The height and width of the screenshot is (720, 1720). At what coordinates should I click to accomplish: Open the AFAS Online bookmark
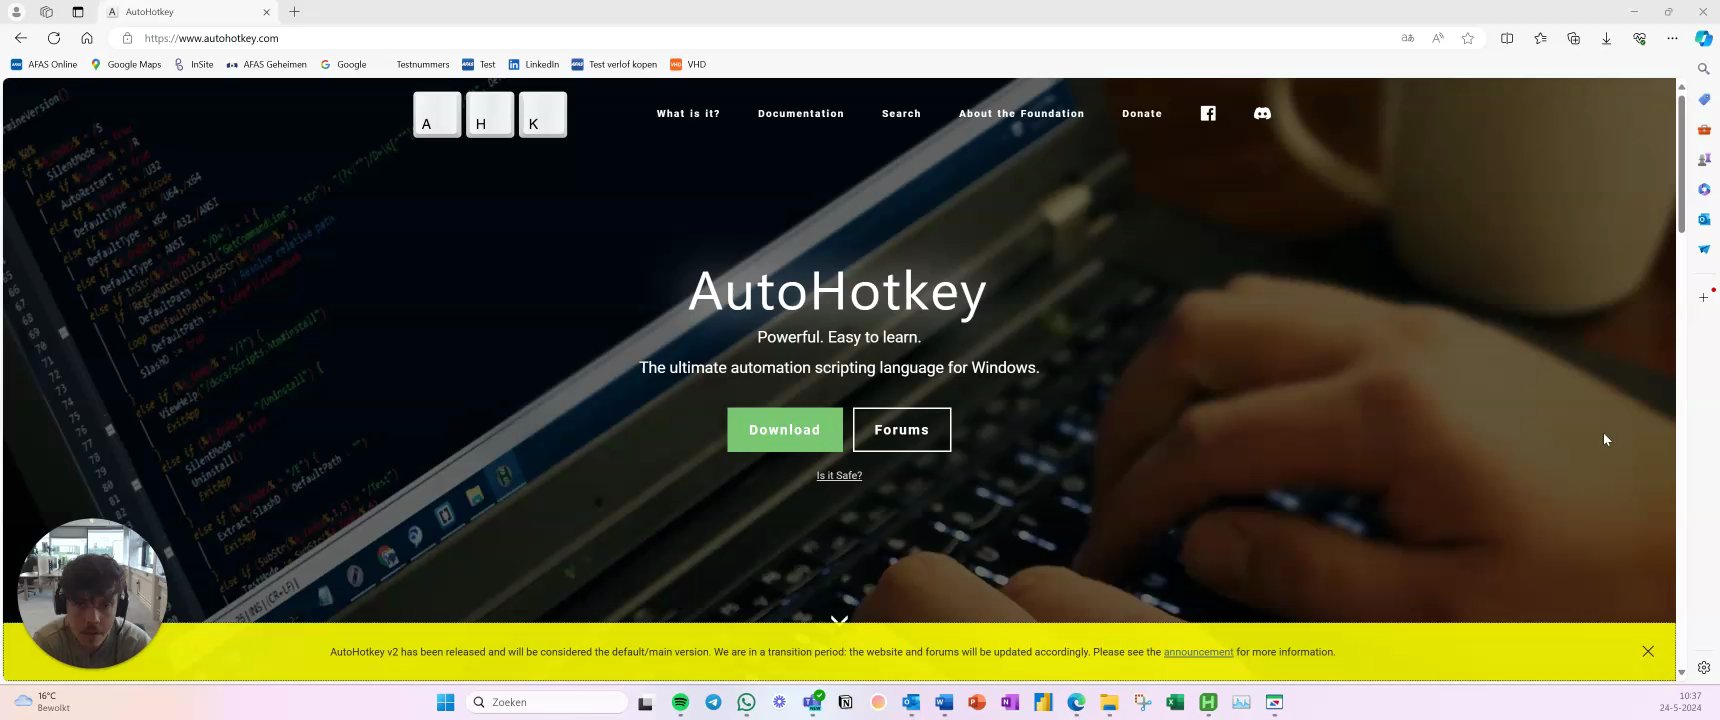44,64
